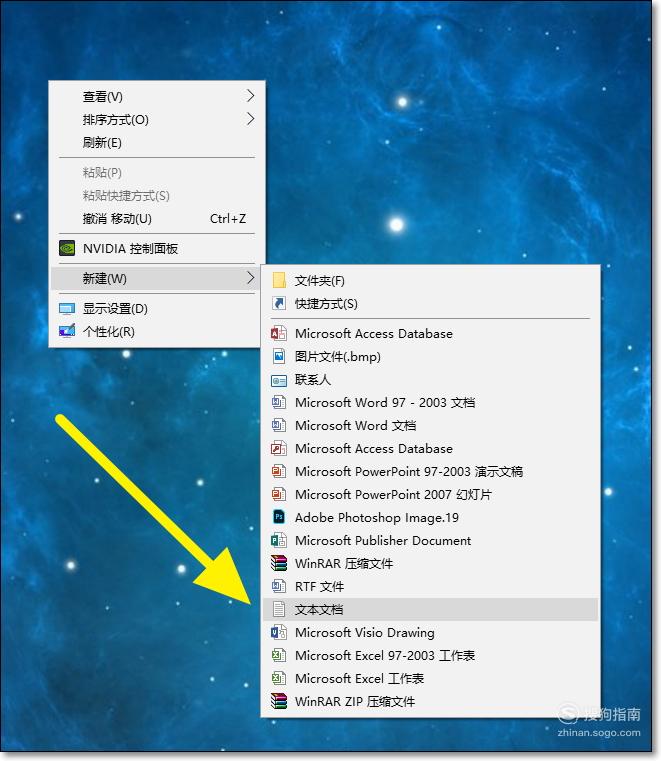Screen dimensions: 661x761
Task: Create a new 快捷方式(S) shortcut
Action: click(430, 303)
